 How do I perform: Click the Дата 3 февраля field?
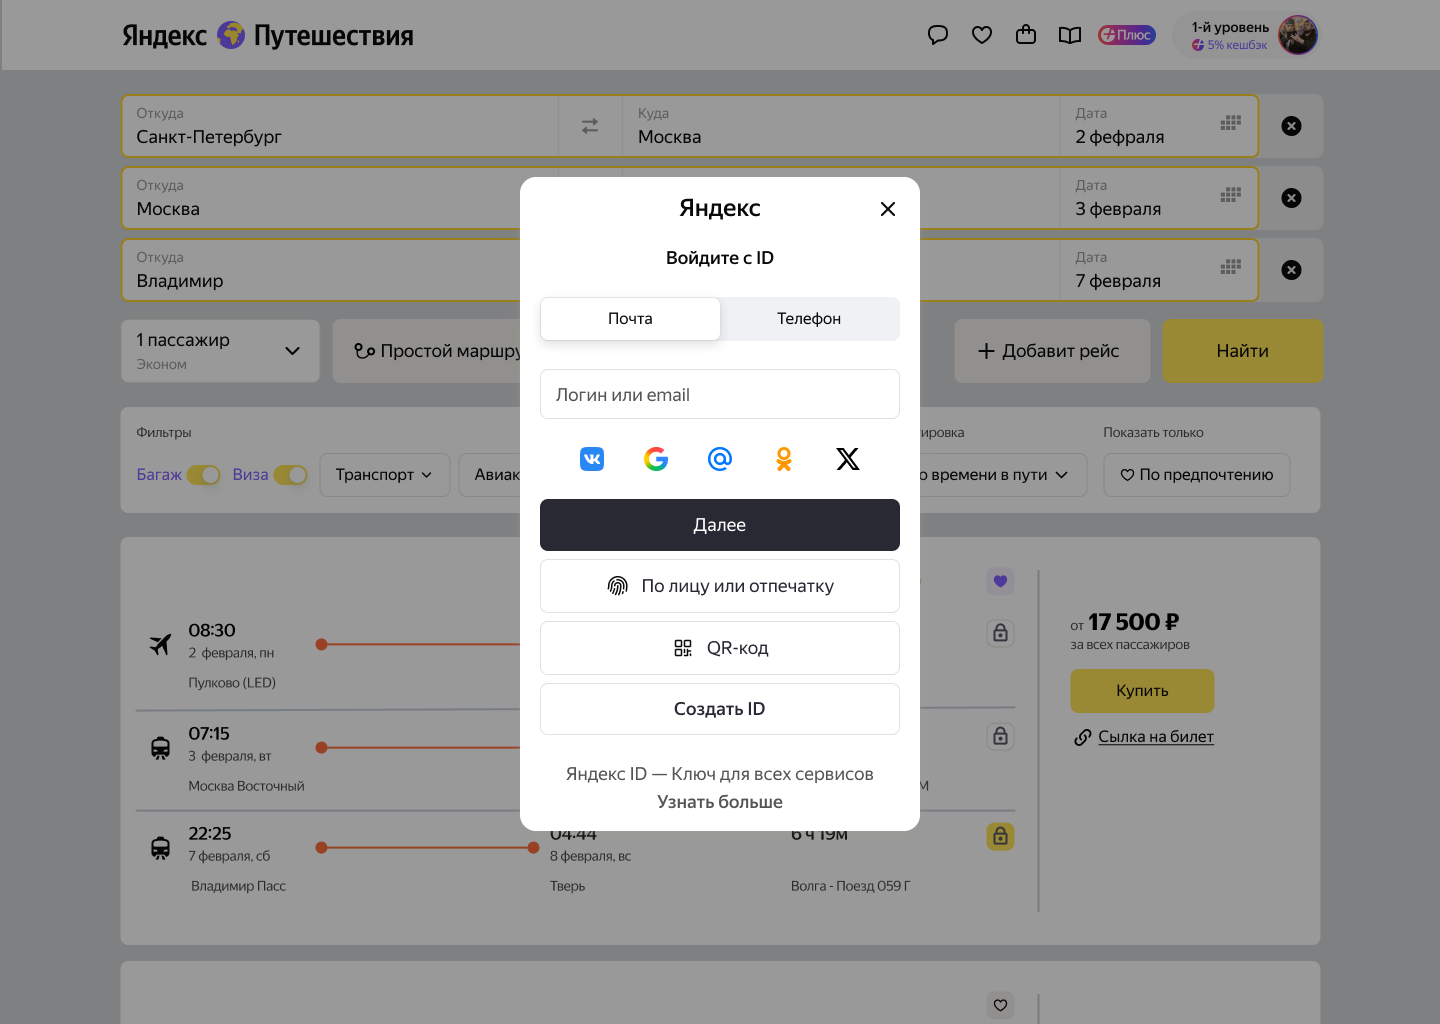(x=1158, y=198)
